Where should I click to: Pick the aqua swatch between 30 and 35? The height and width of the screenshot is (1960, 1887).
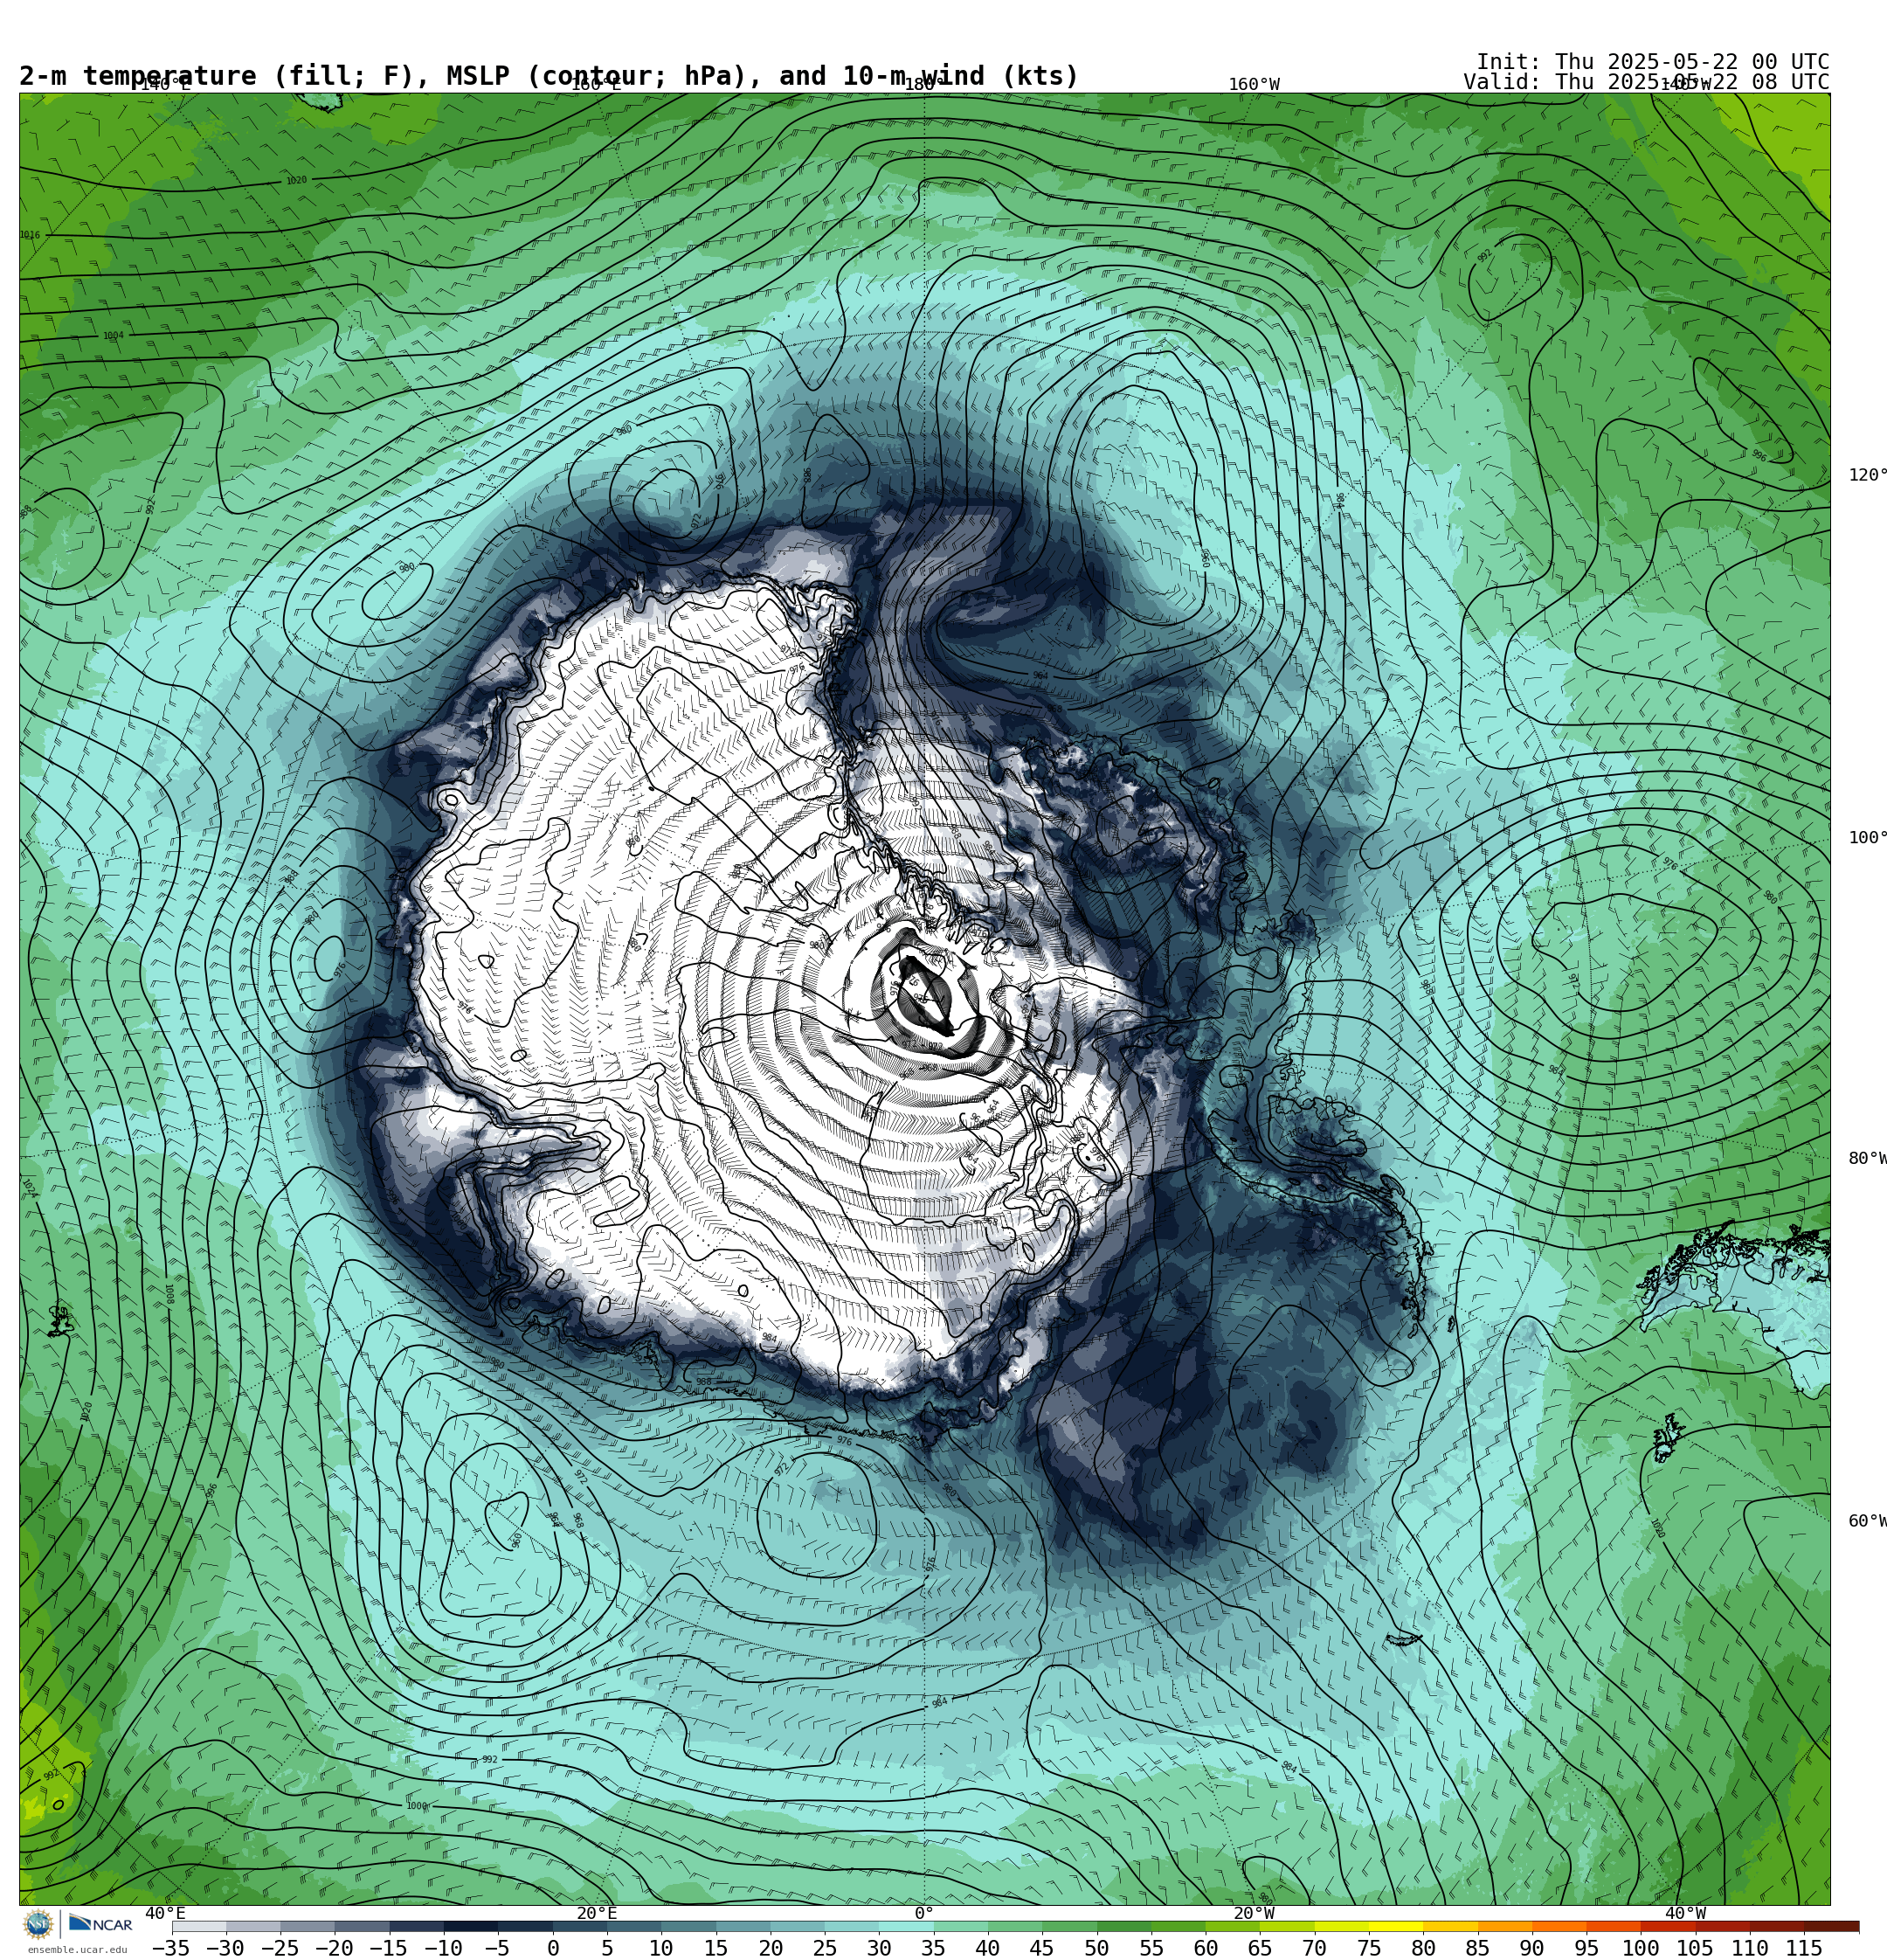pos(905,1926)
